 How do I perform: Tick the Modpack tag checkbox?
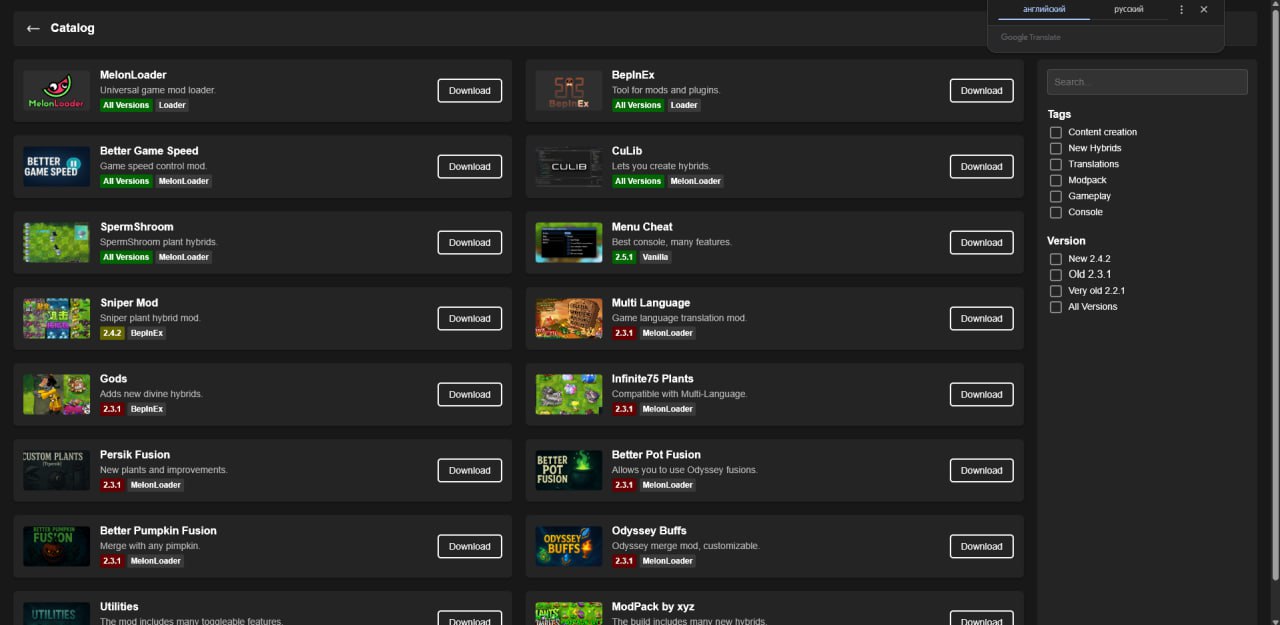pos(1055,180)
